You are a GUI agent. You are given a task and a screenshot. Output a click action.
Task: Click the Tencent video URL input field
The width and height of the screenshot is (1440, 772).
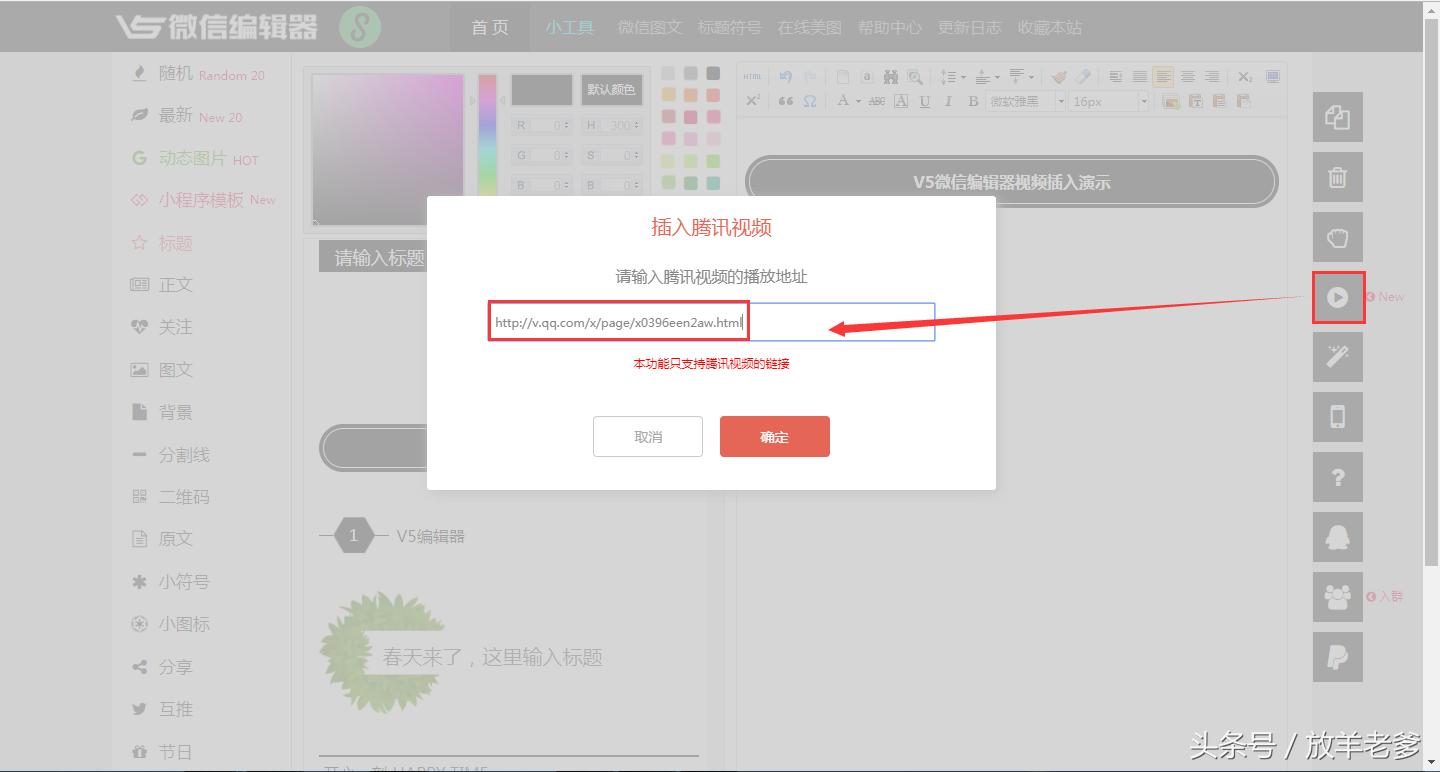712,322
